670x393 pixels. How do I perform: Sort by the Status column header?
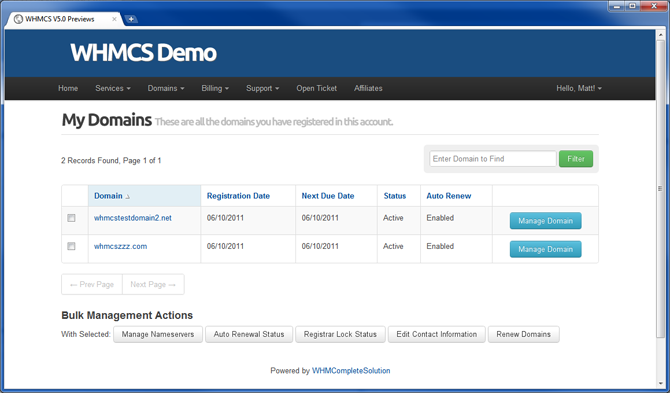click(394, 196)
